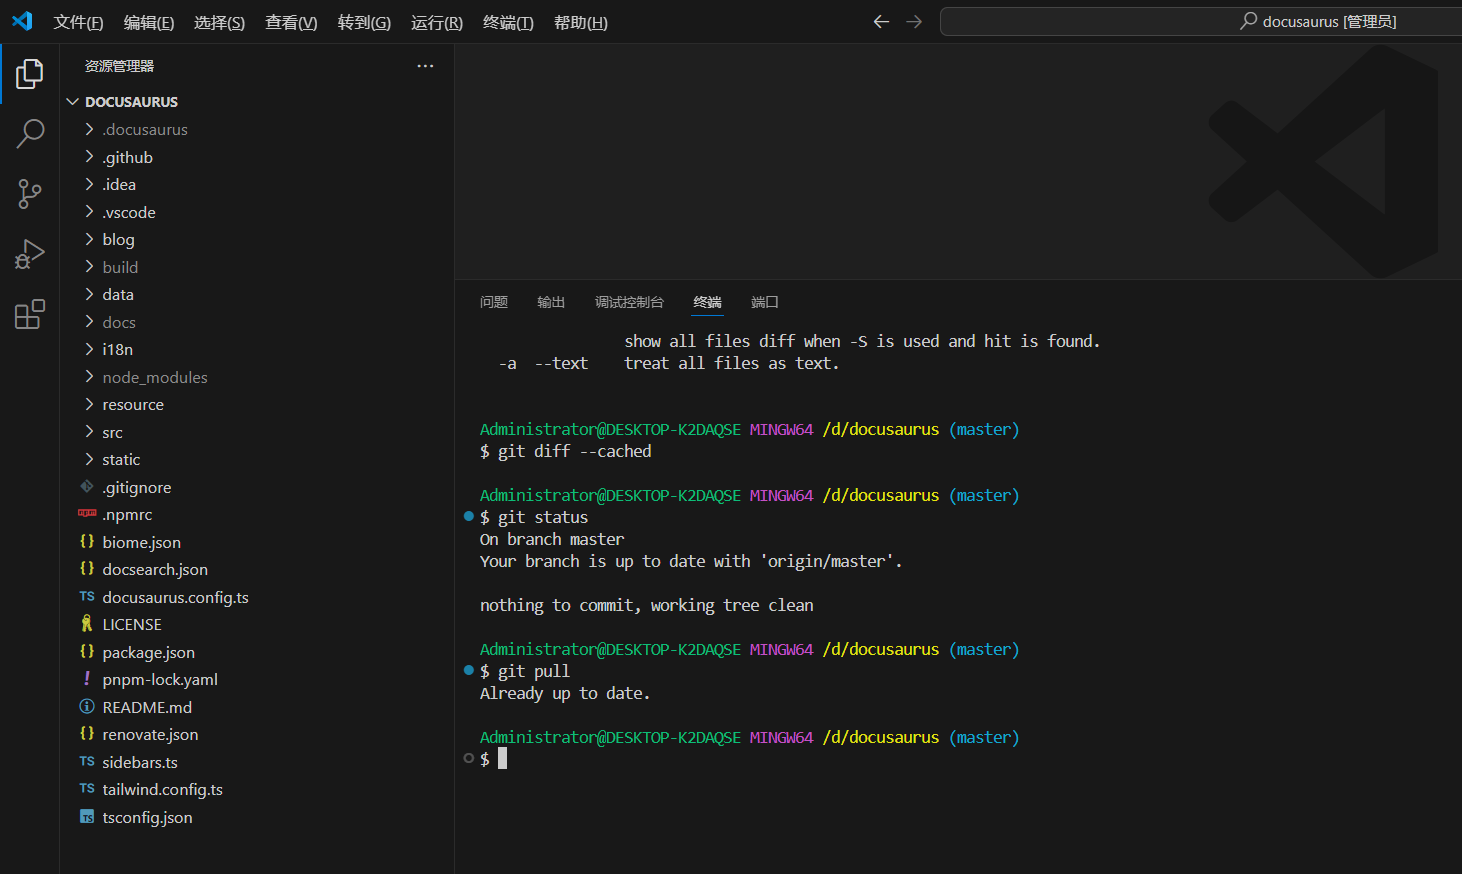
Task: Open the Source Control view icon
Action: 30,194
